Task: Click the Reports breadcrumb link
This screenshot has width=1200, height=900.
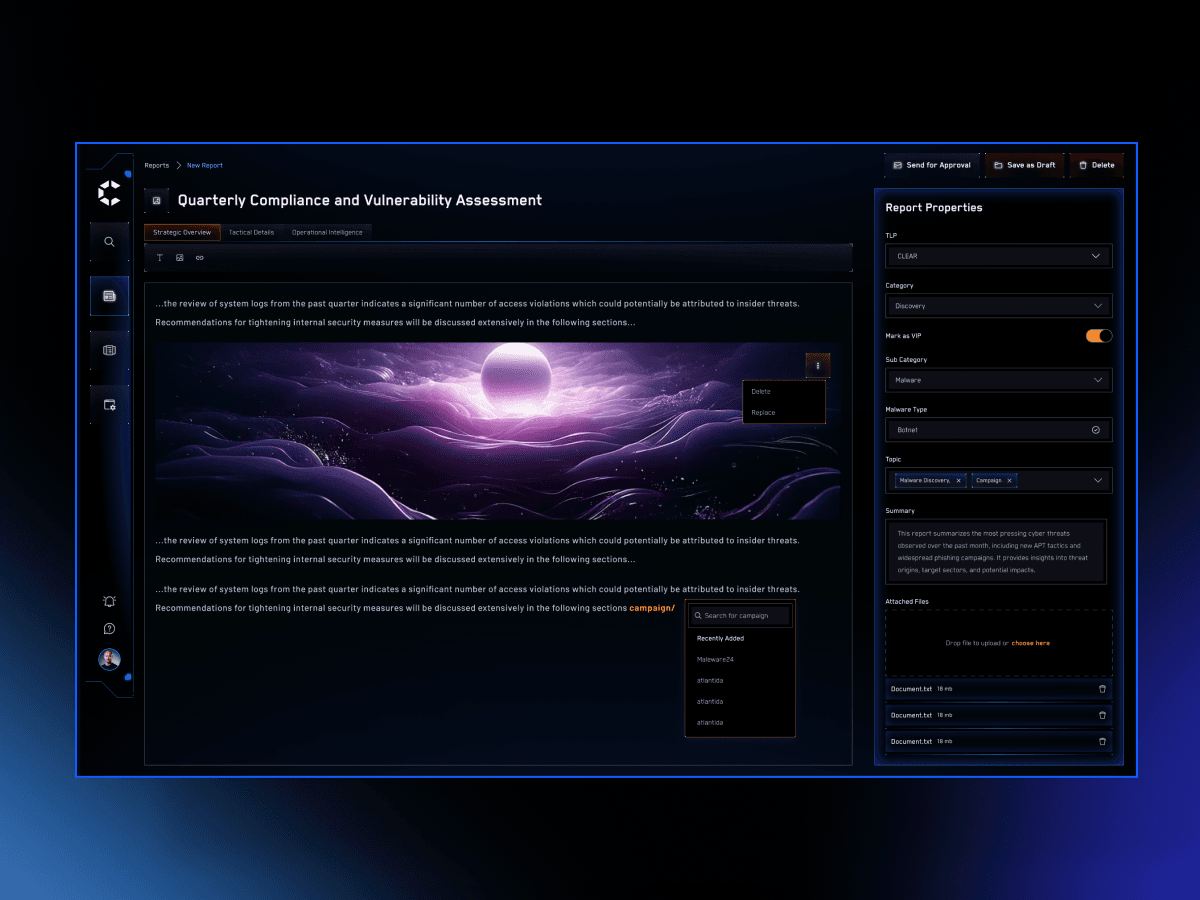Action: click(157, 166)
